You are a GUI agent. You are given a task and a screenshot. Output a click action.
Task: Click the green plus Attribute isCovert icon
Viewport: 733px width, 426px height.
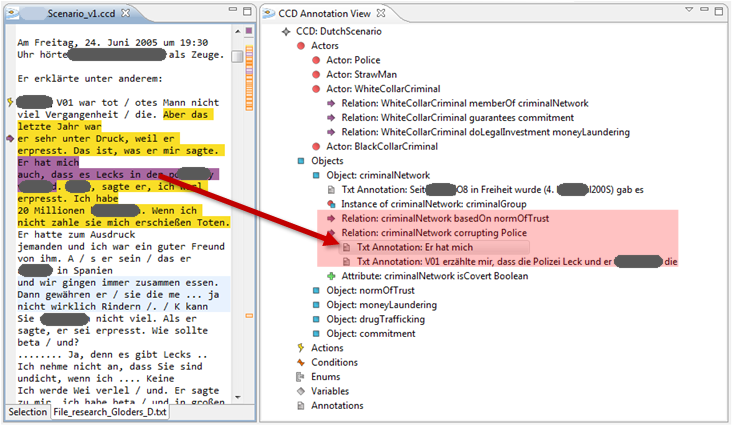331,276
